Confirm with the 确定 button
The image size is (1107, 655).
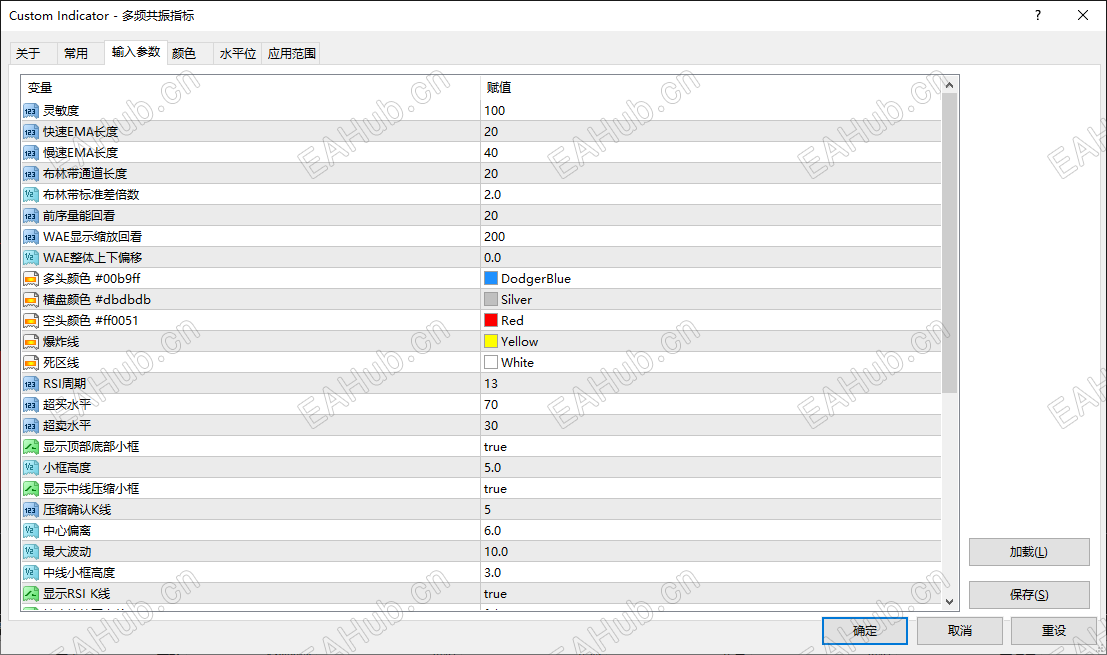coord(865,631)
